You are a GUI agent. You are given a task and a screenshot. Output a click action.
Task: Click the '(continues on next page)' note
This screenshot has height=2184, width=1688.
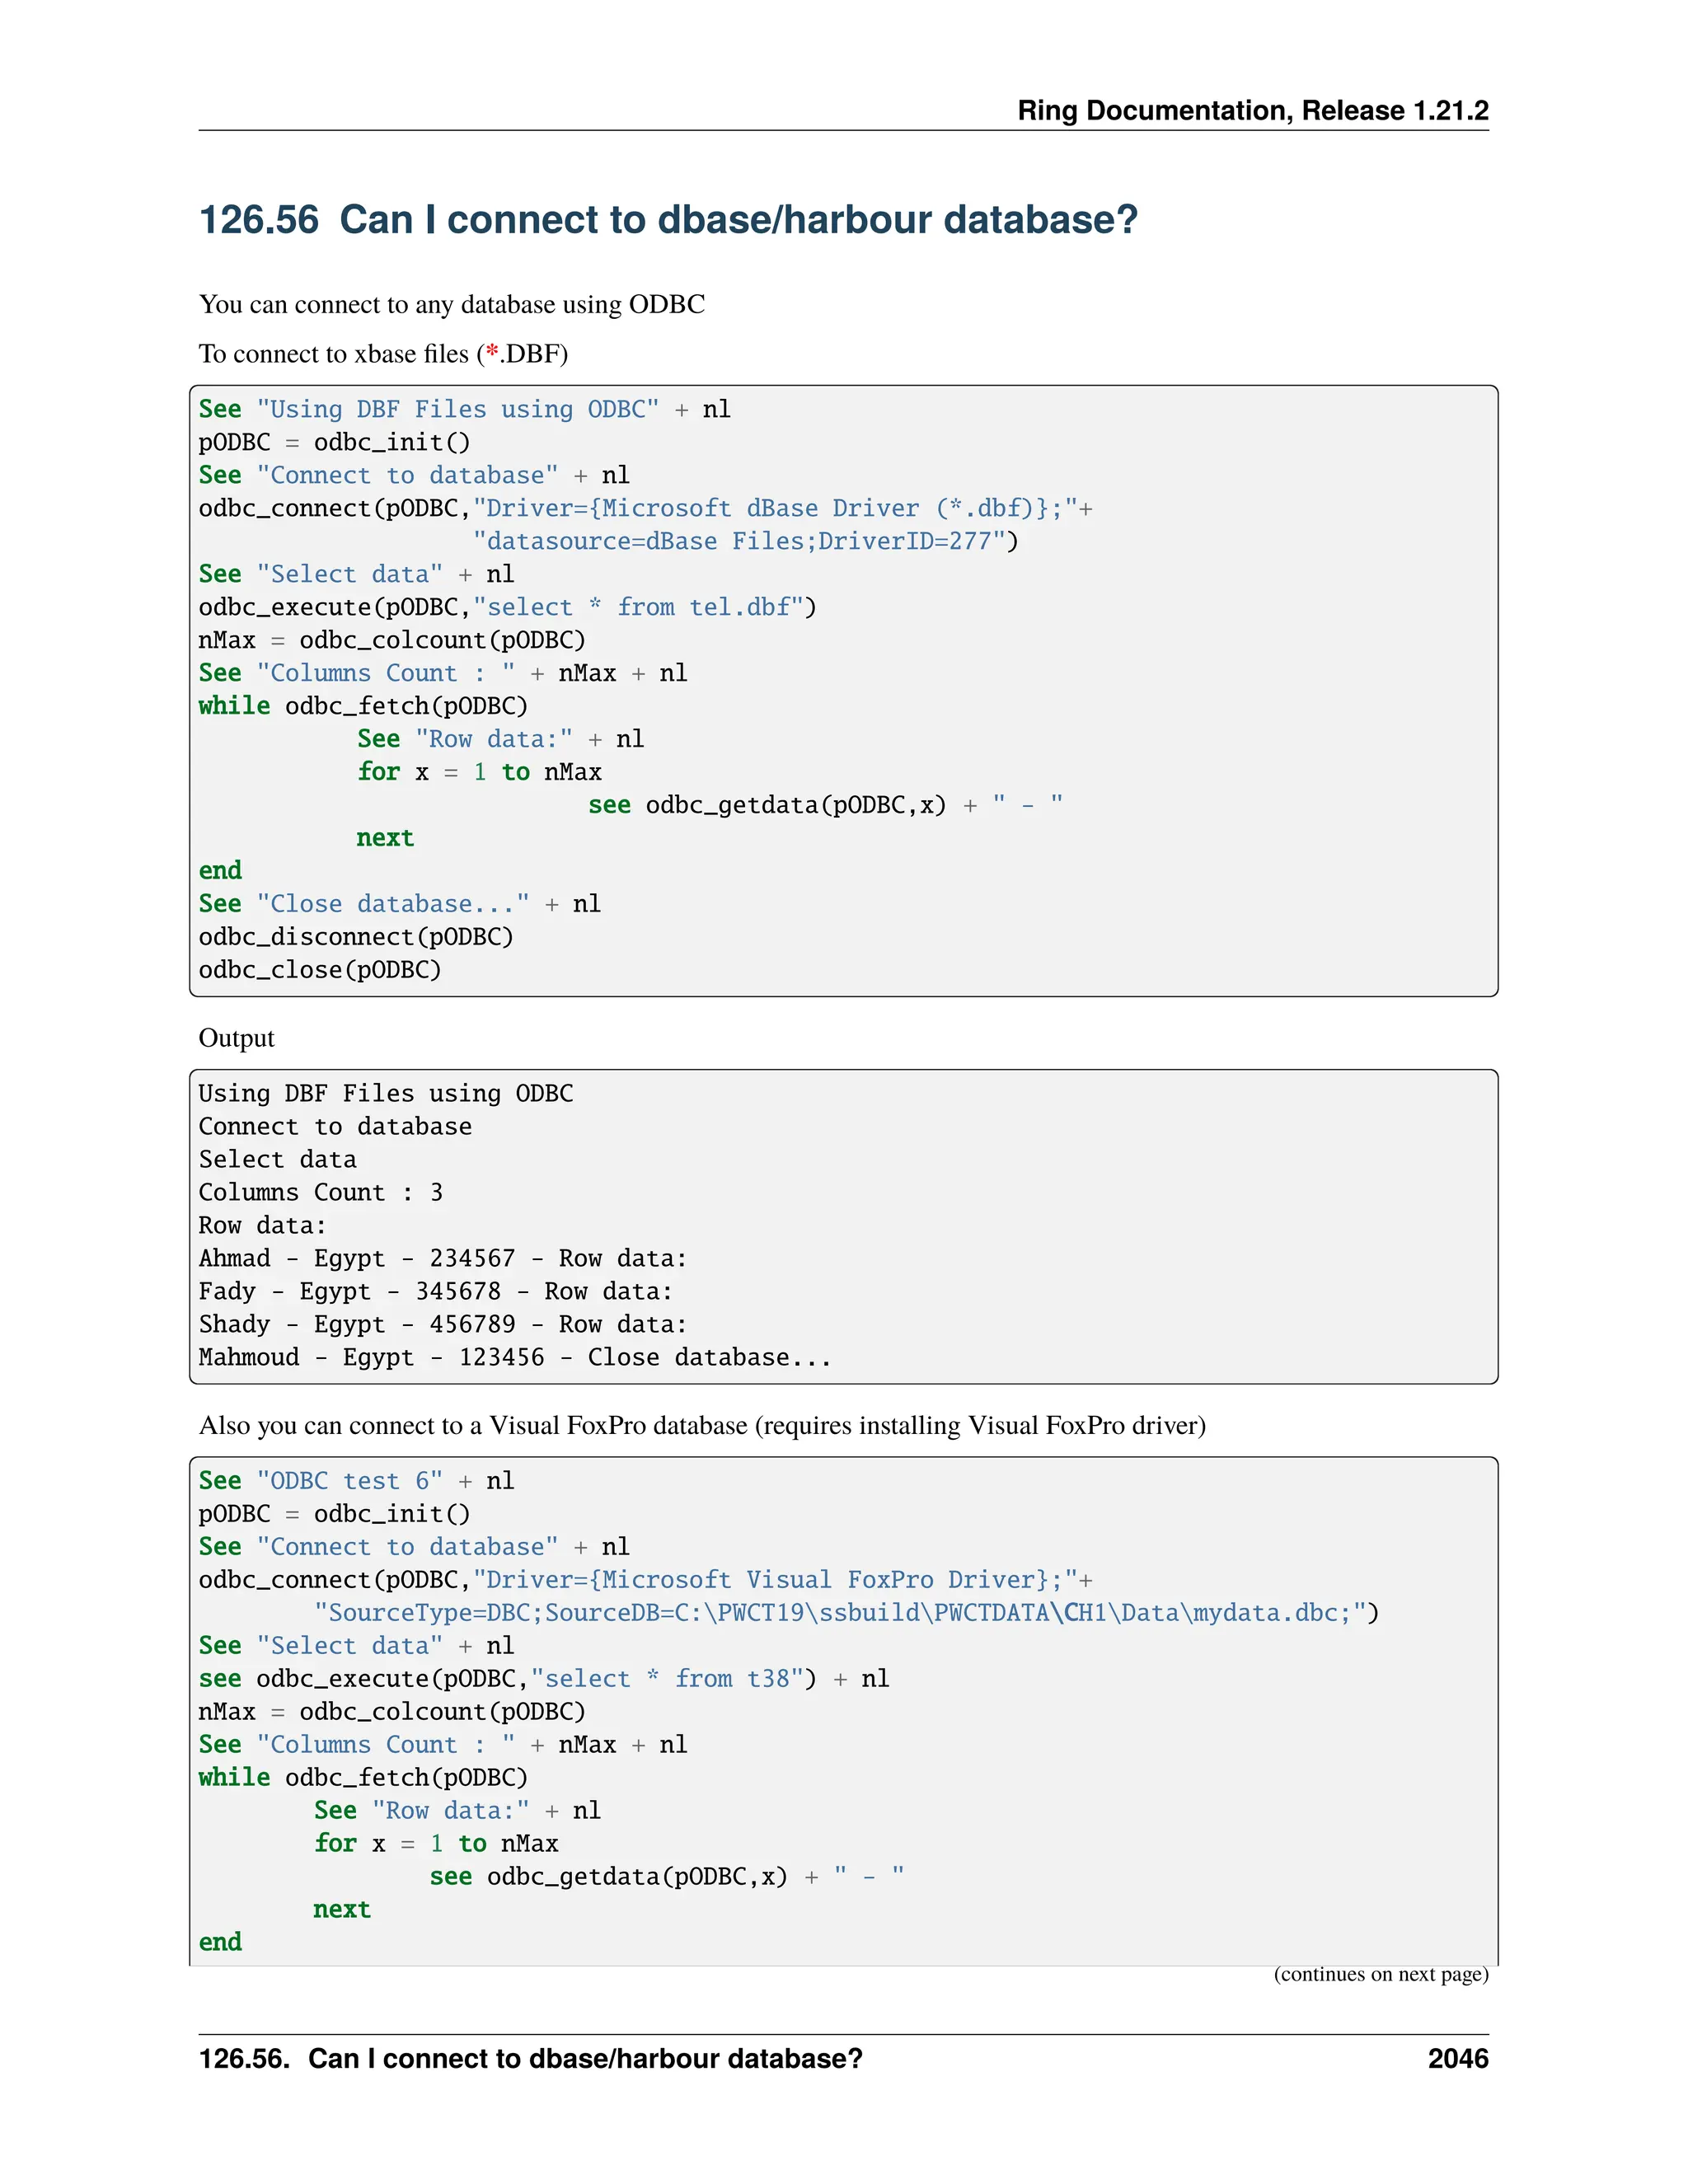pos(1380,1973)
